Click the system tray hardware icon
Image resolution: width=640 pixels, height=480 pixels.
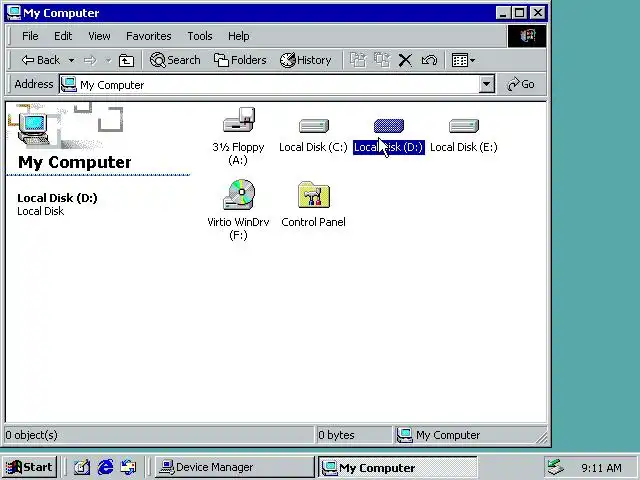click(555, 467)
